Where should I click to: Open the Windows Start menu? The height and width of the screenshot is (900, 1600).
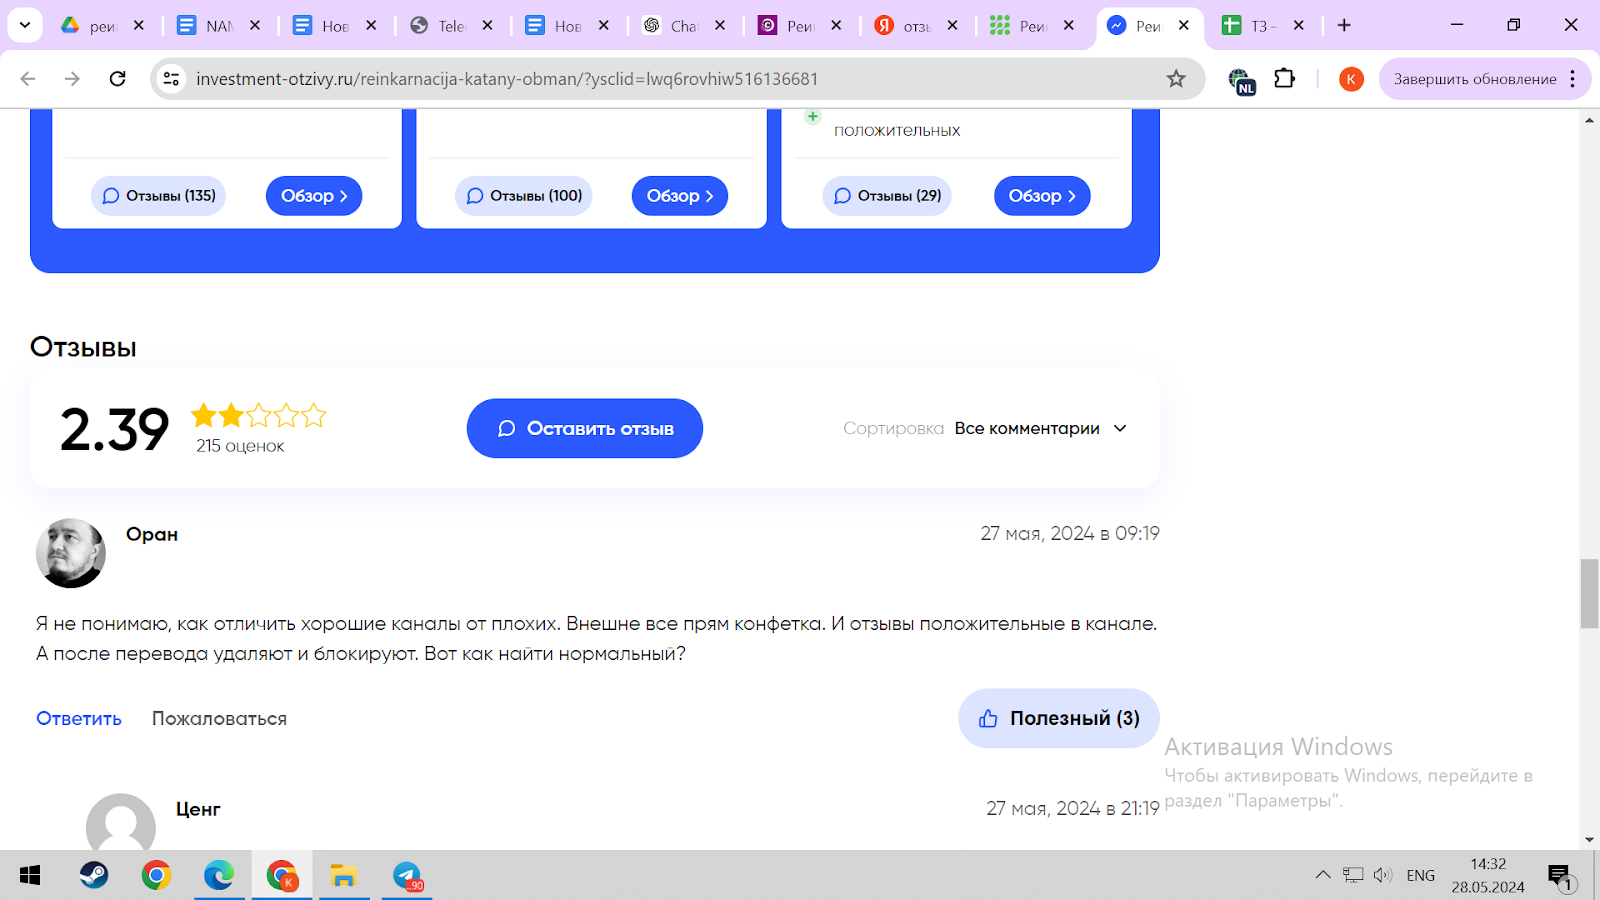(x=30, y=876)
